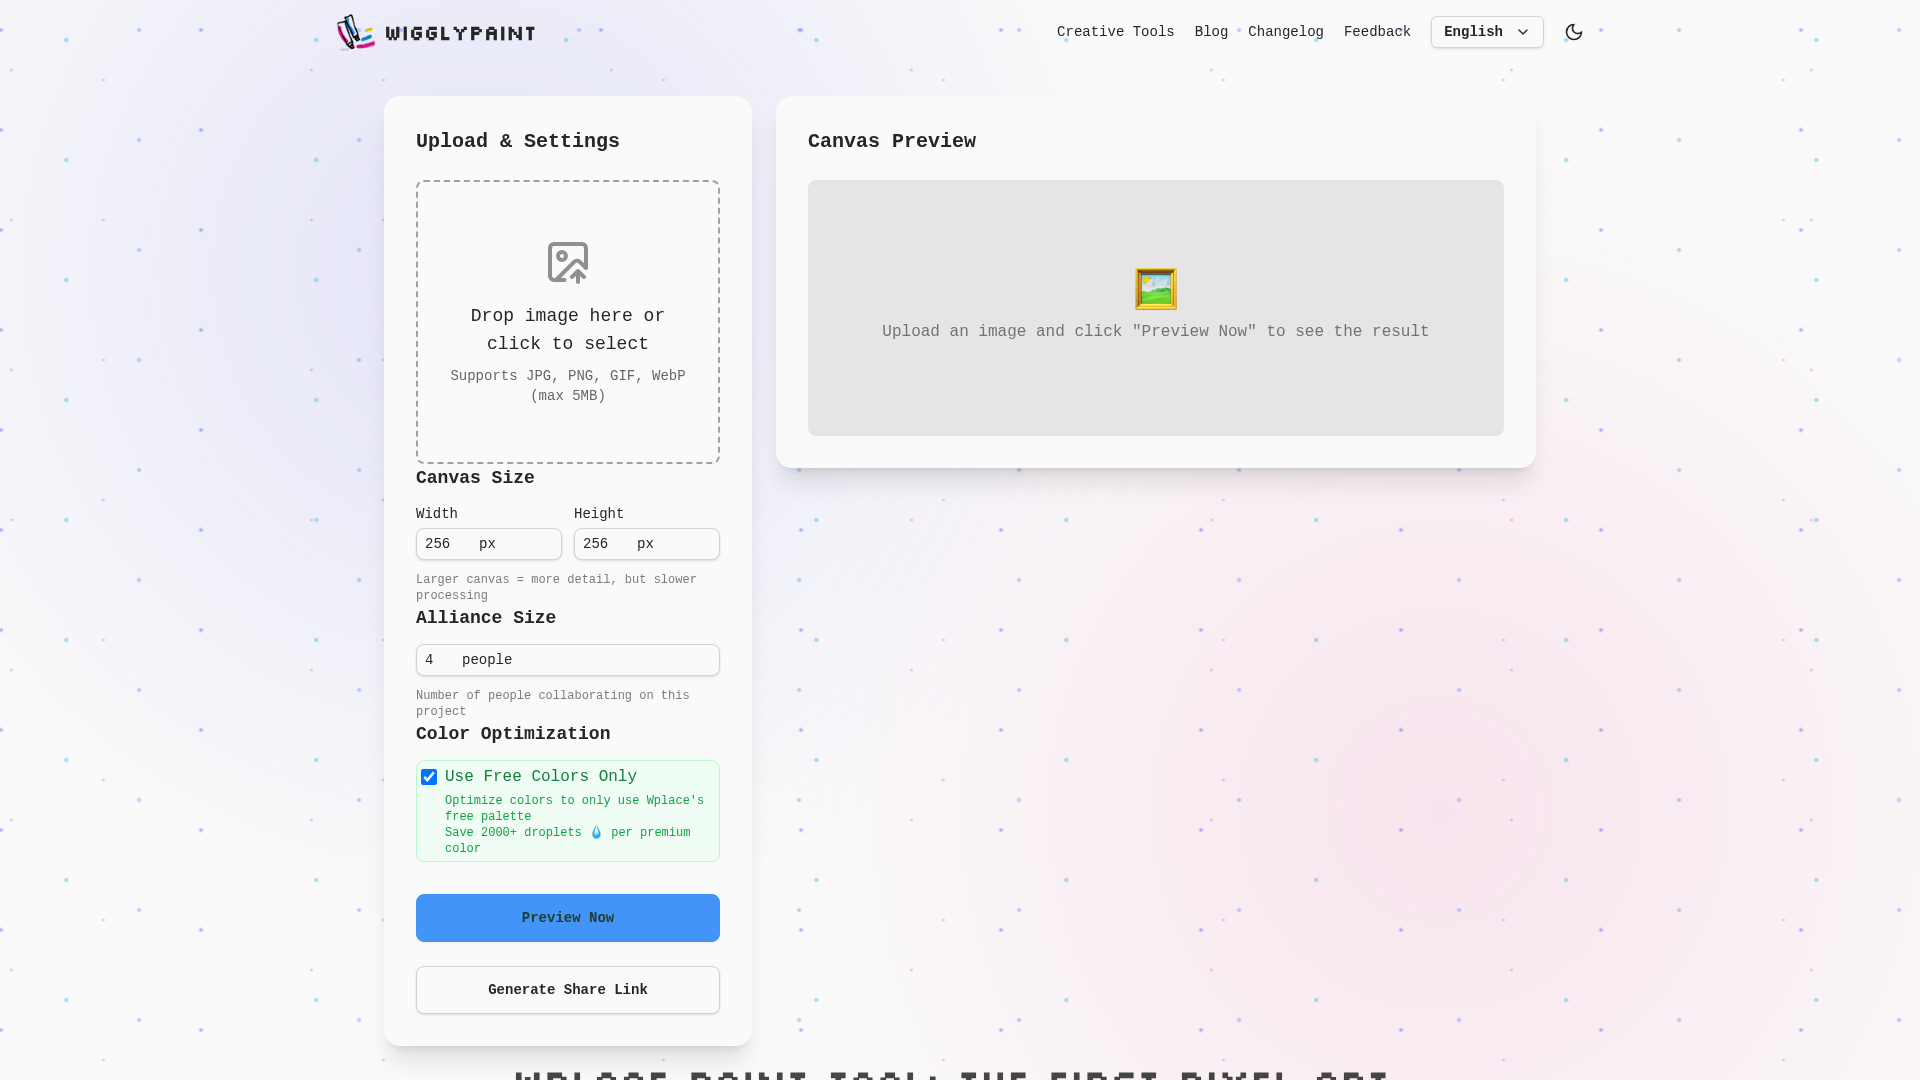This screenshot has width=1920, height=1080.
Task: Click the picture frame icon in Canvas Preview
Action: point(1155,288)
